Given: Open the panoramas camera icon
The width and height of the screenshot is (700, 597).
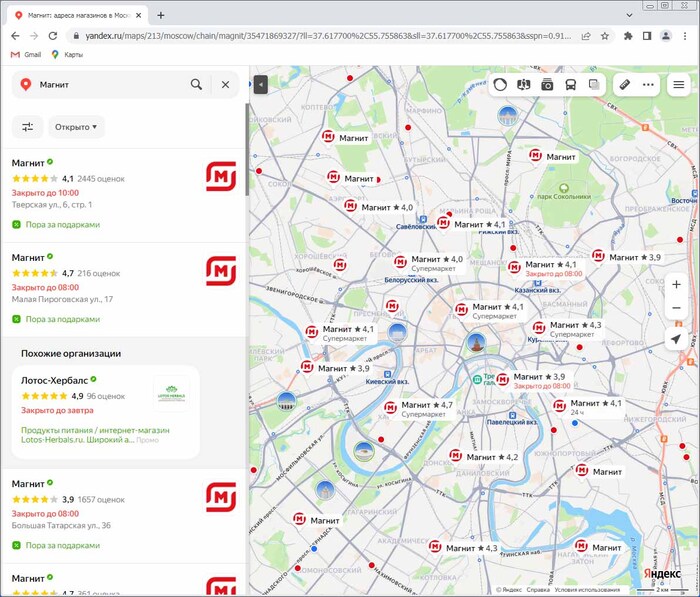Looking at the screenshot, I should [547, 84].
